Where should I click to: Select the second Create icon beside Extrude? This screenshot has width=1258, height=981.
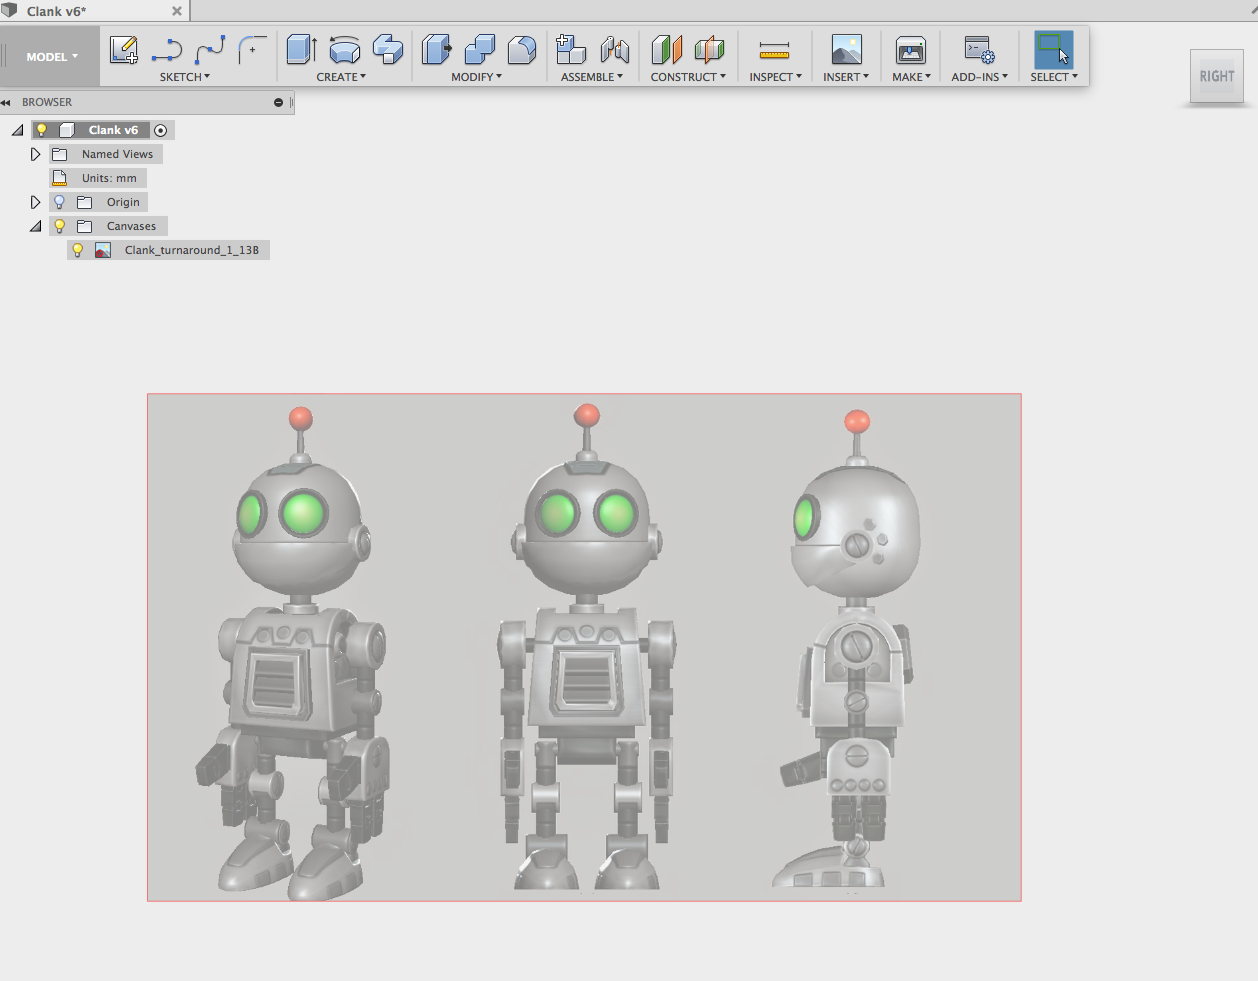[x=345, y=49]
